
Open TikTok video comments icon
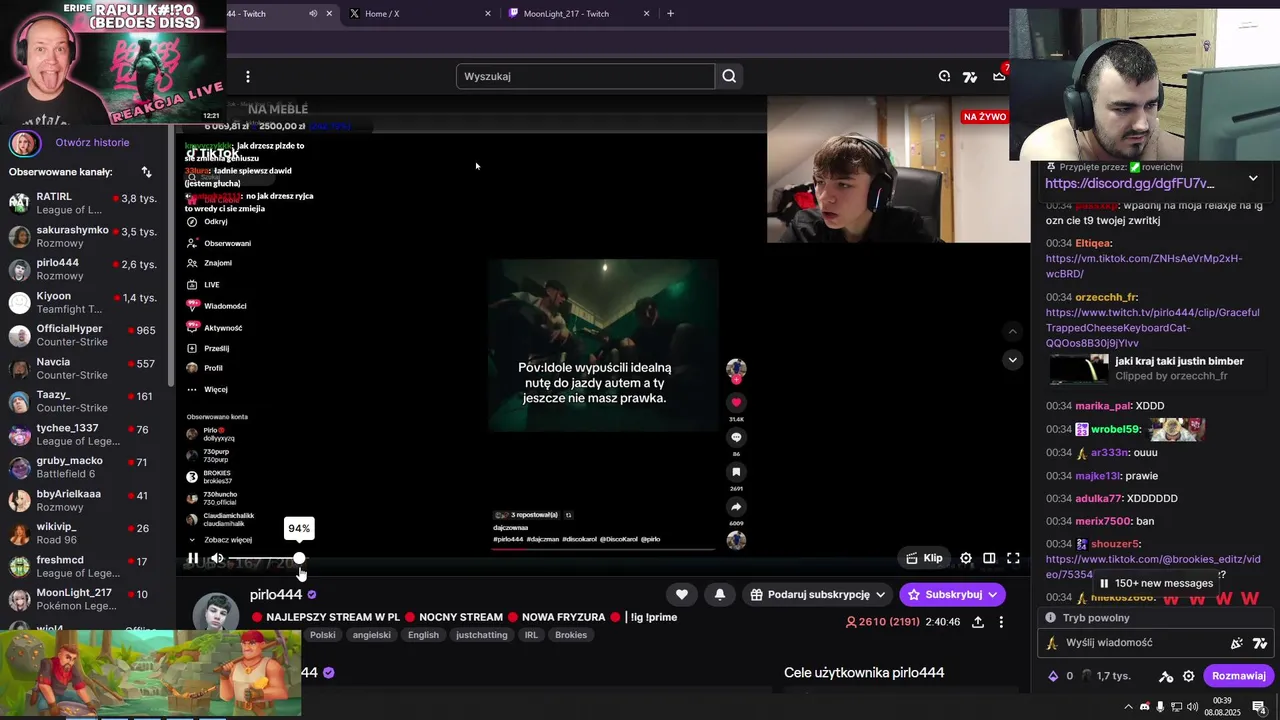click(x=736, y=437)
